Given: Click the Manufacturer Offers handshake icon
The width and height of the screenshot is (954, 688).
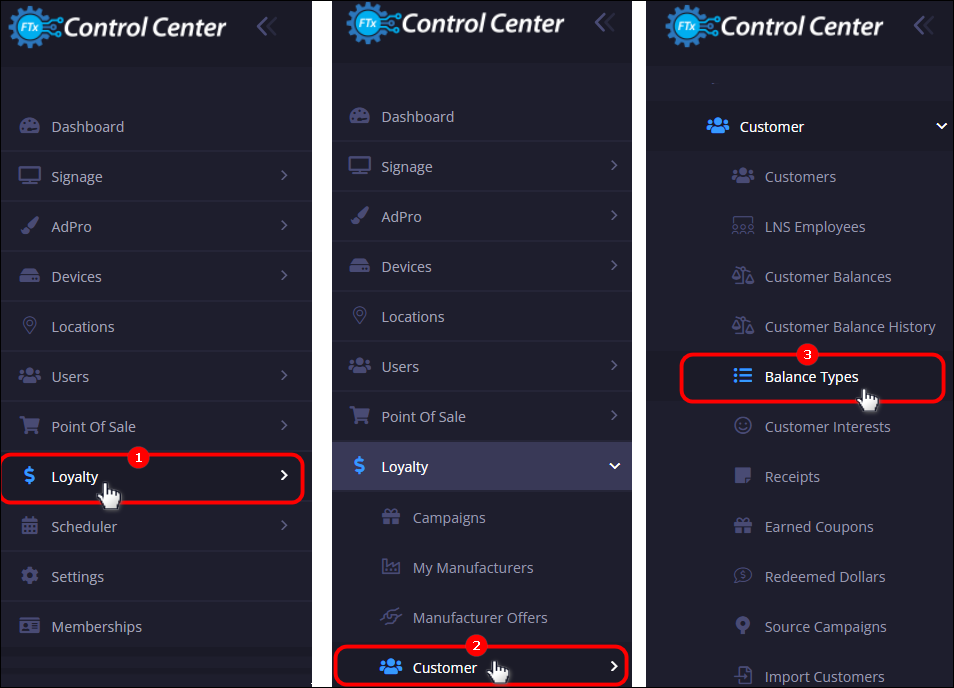Looking at the screenshot, I should click(391, 617).
